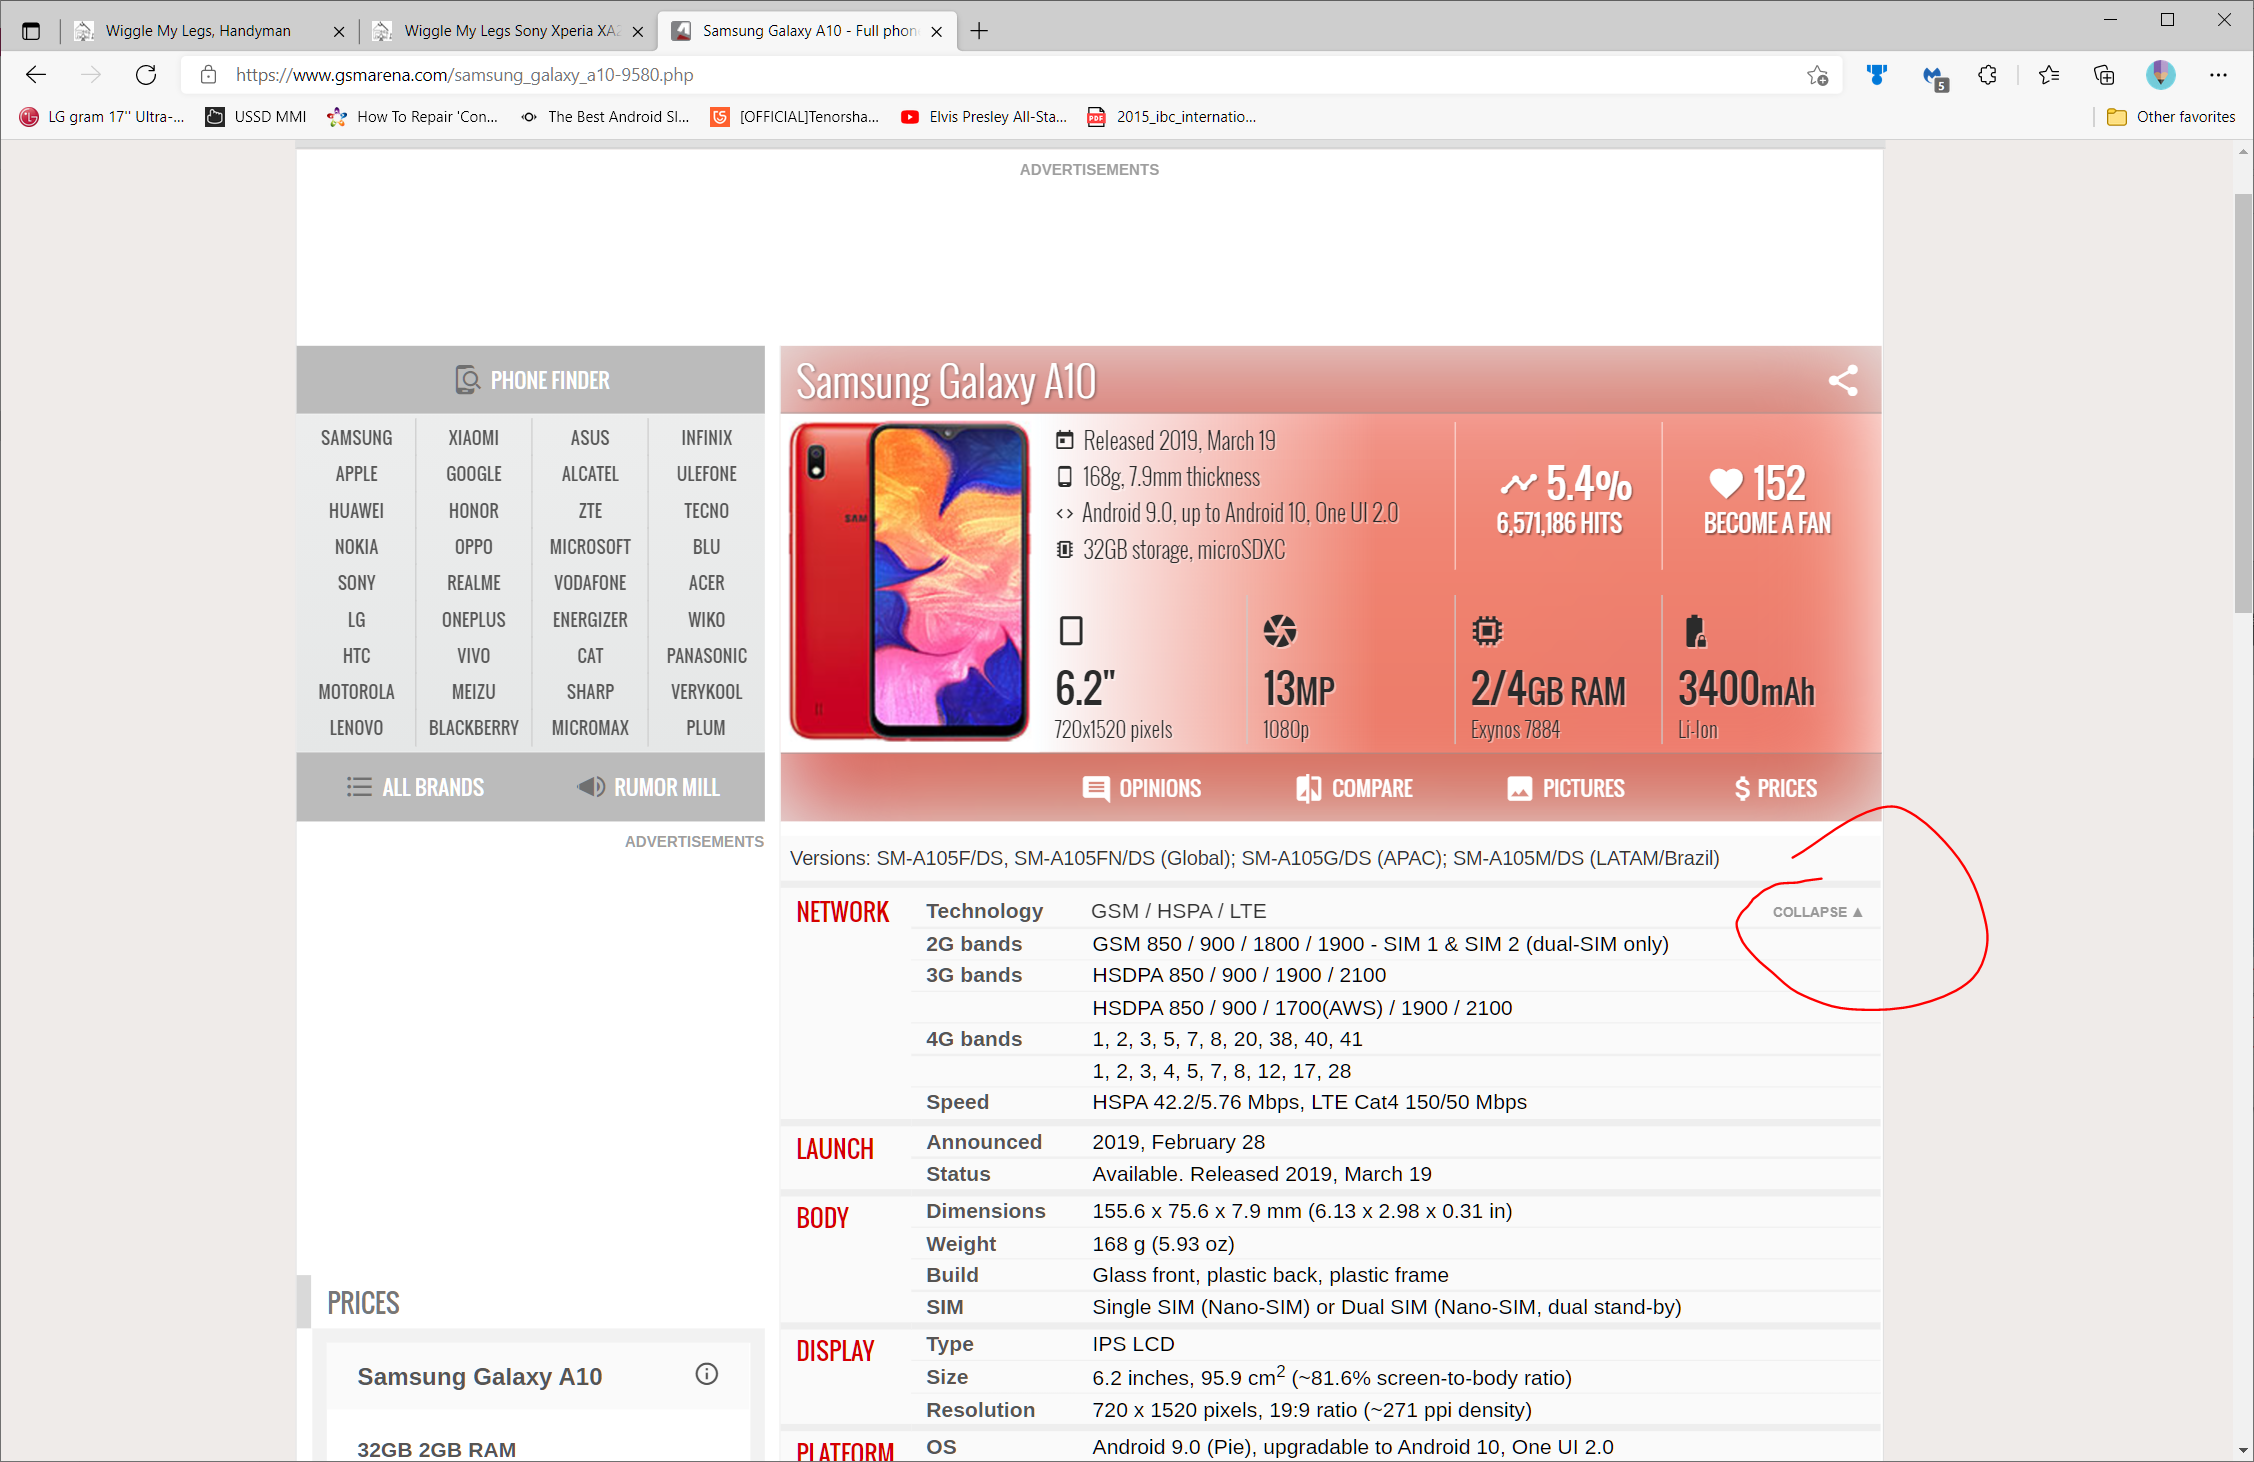This screenshot has width=2254, height=1462.
Task: Open The Best Android Sl... bookmark
Action: tap(604, 117)
